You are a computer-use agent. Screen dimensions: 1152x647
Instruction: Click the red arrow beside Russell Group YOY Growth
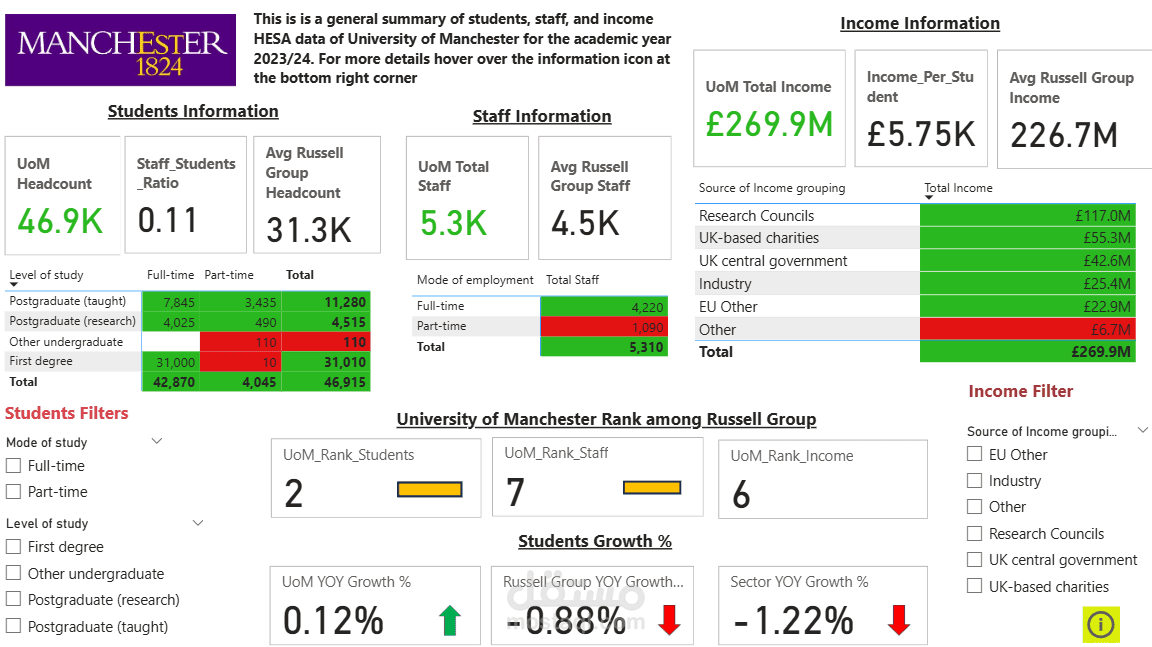pos(668,619)
